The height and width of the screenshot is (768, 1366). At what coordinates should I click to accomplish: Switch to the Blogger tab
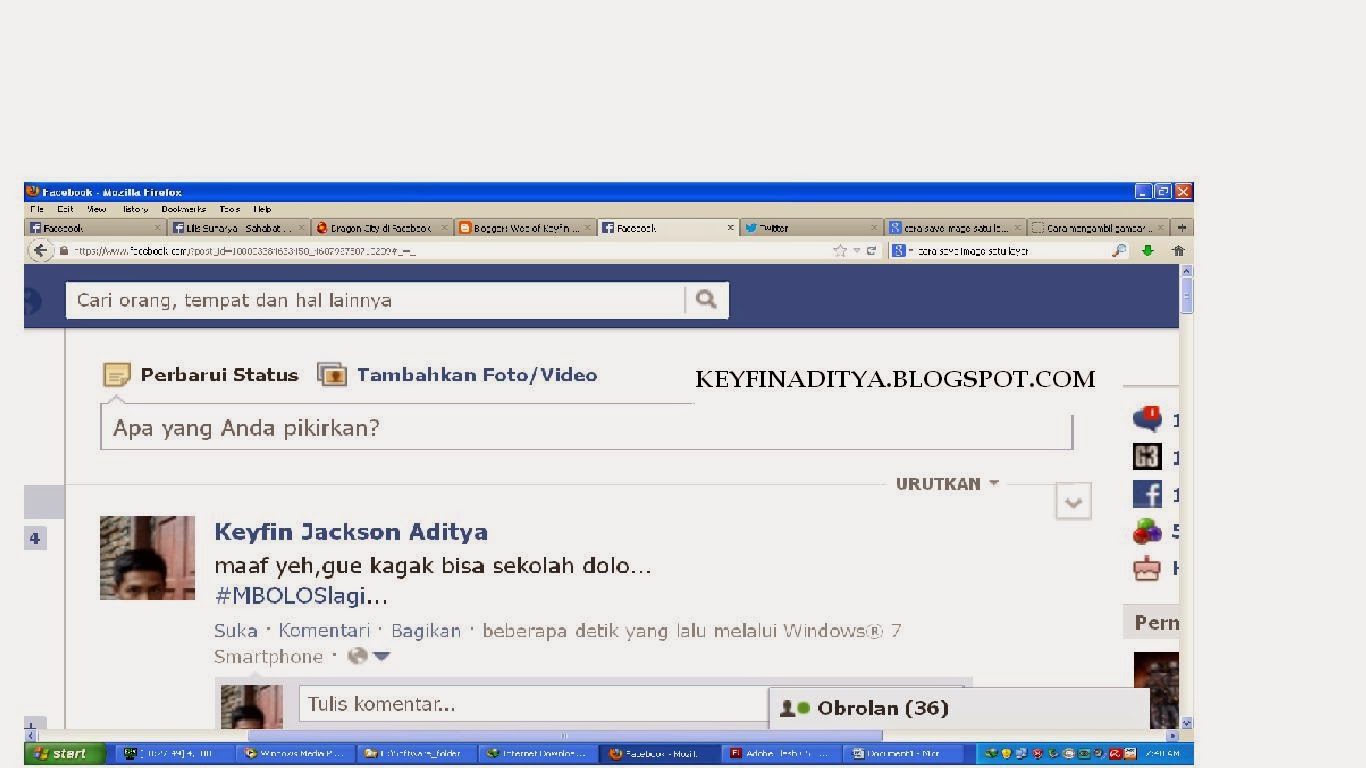point(525,228)
